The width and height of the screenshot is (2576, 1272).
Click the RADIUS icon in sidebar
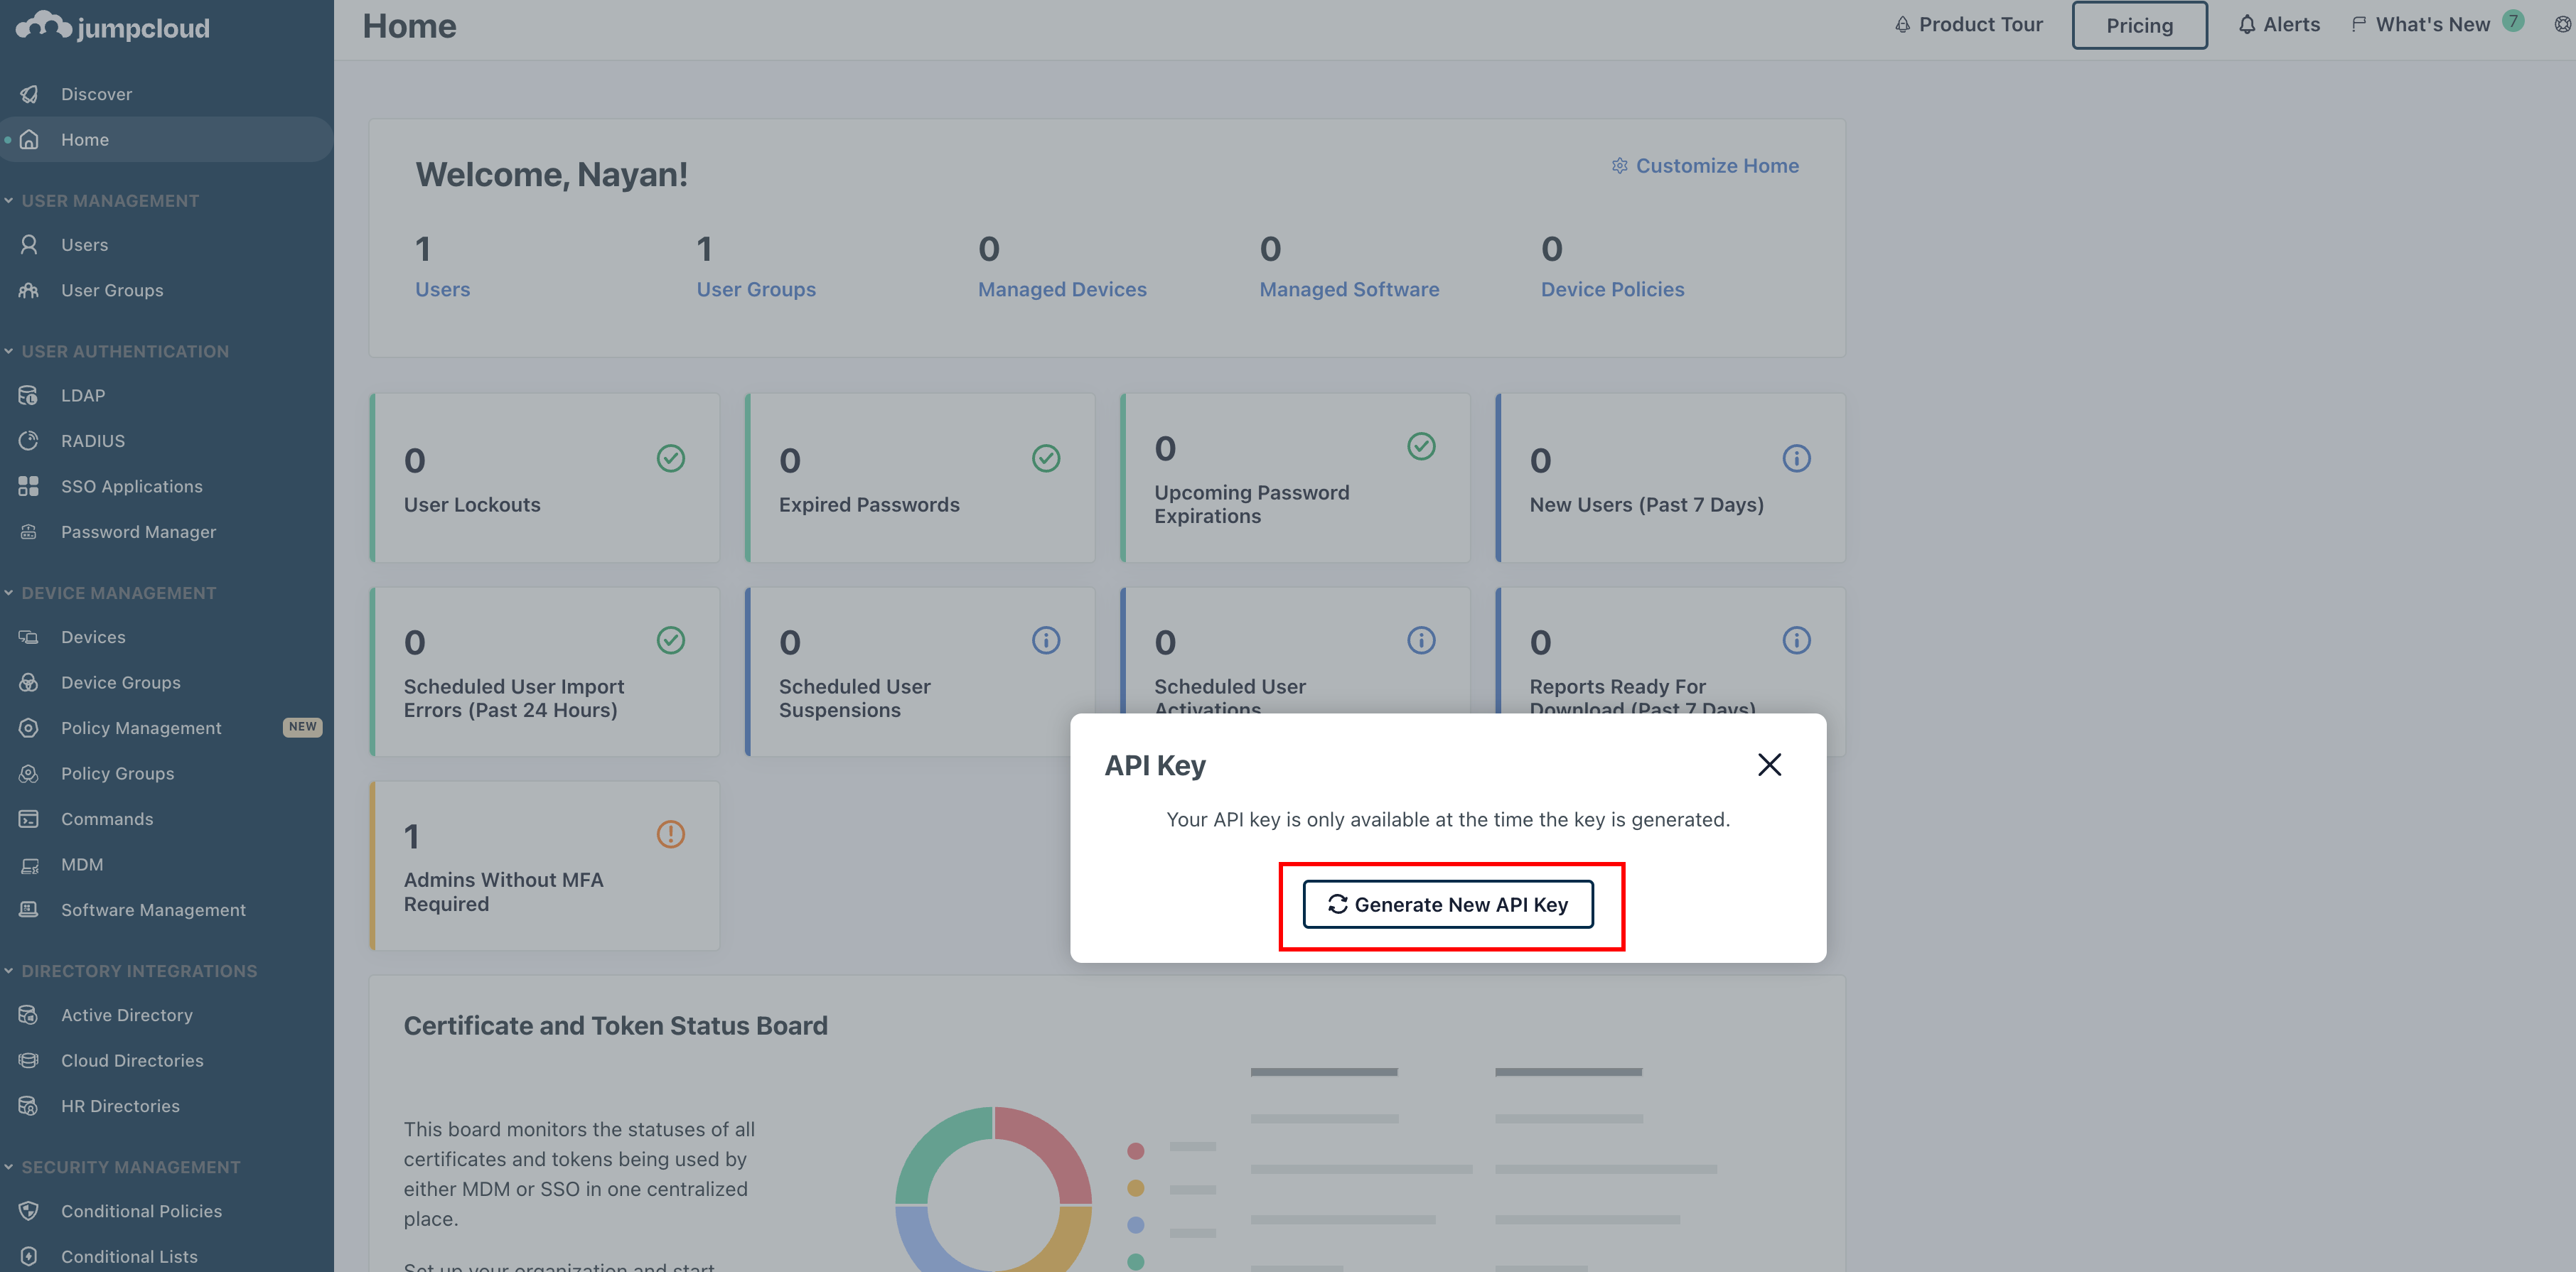(x=29, y=440)
